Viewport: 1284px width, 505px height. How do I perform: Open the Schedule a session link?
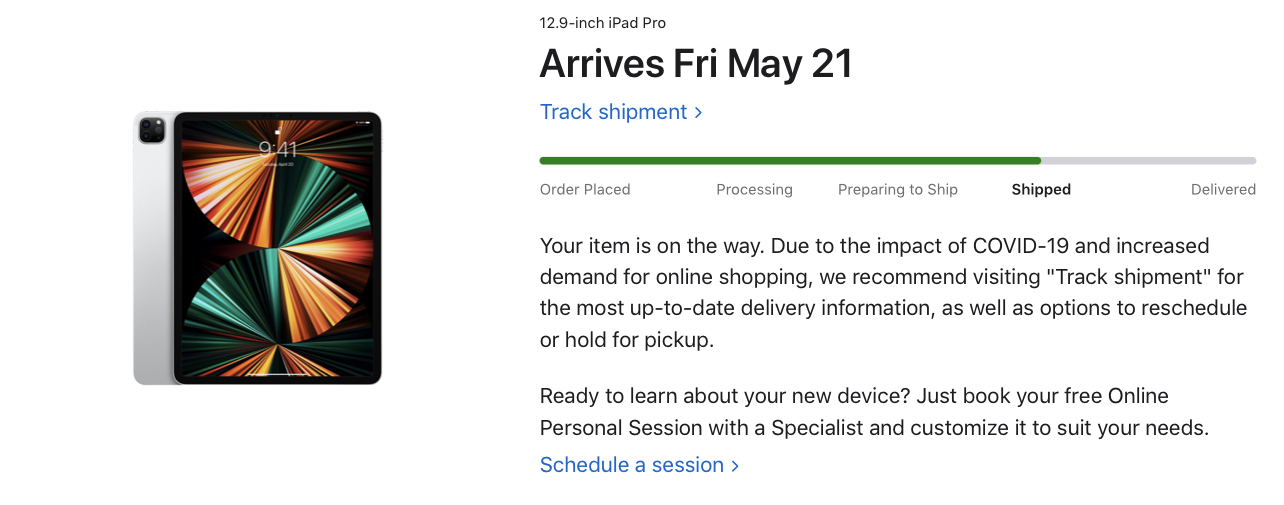[x=631, y=465]
